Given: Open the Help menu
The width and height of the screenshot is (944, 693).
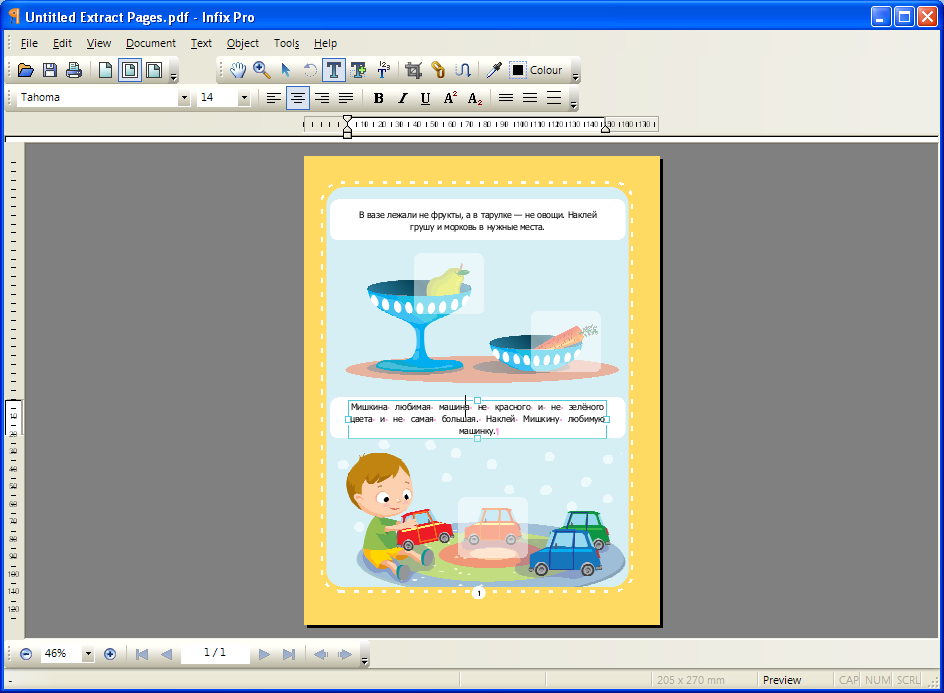Looking at the screenshot, I should (325, 43).
